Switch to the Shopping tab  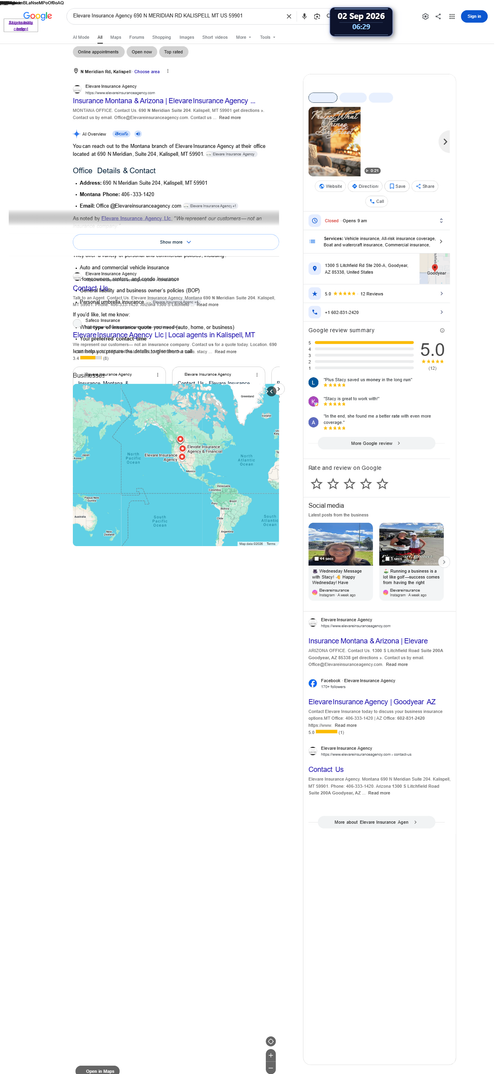162,37
